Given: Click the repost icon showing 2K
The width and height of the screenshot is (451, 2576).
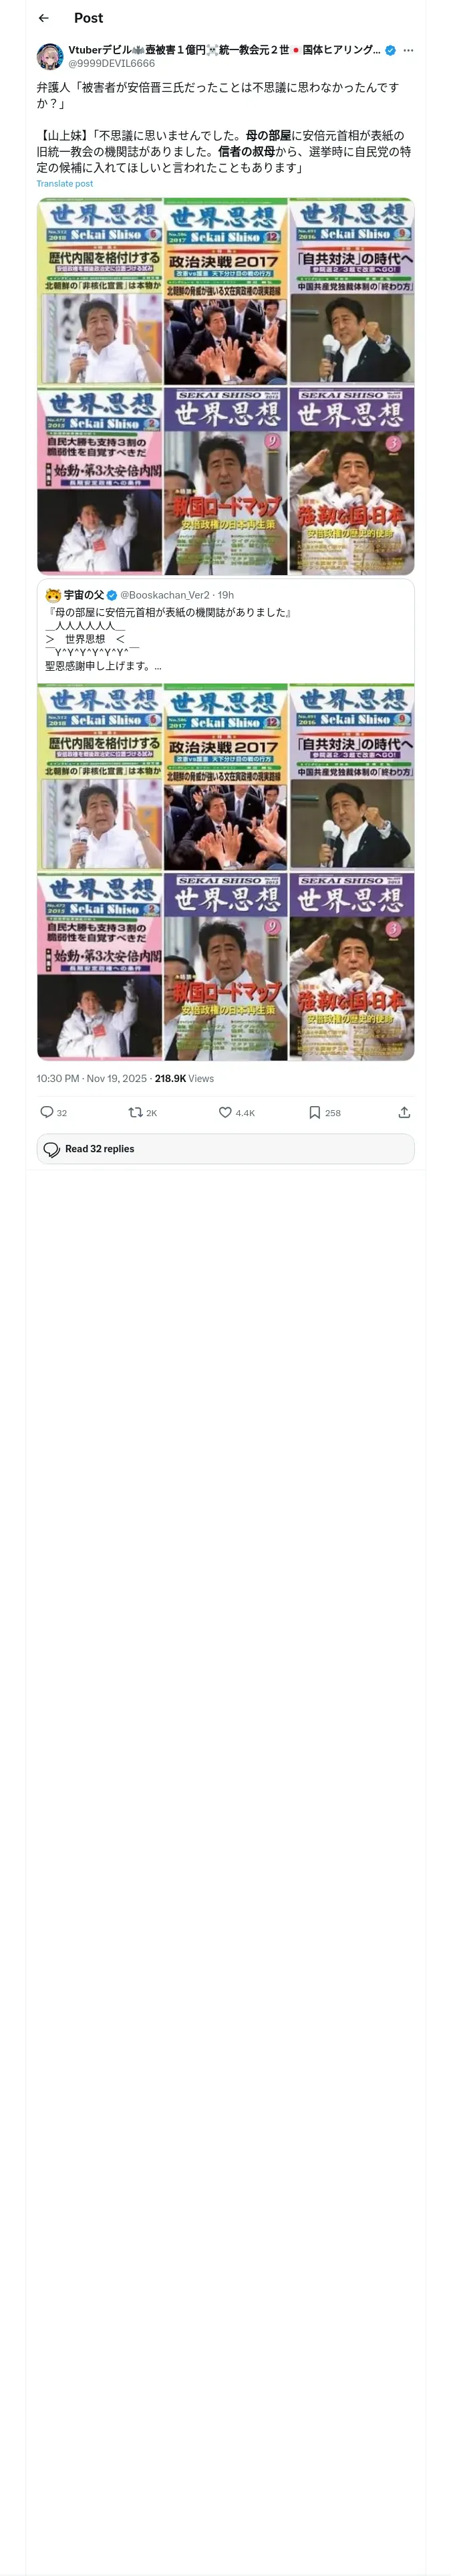Looking at the screenshot, I should click(x=136, y=1112).
